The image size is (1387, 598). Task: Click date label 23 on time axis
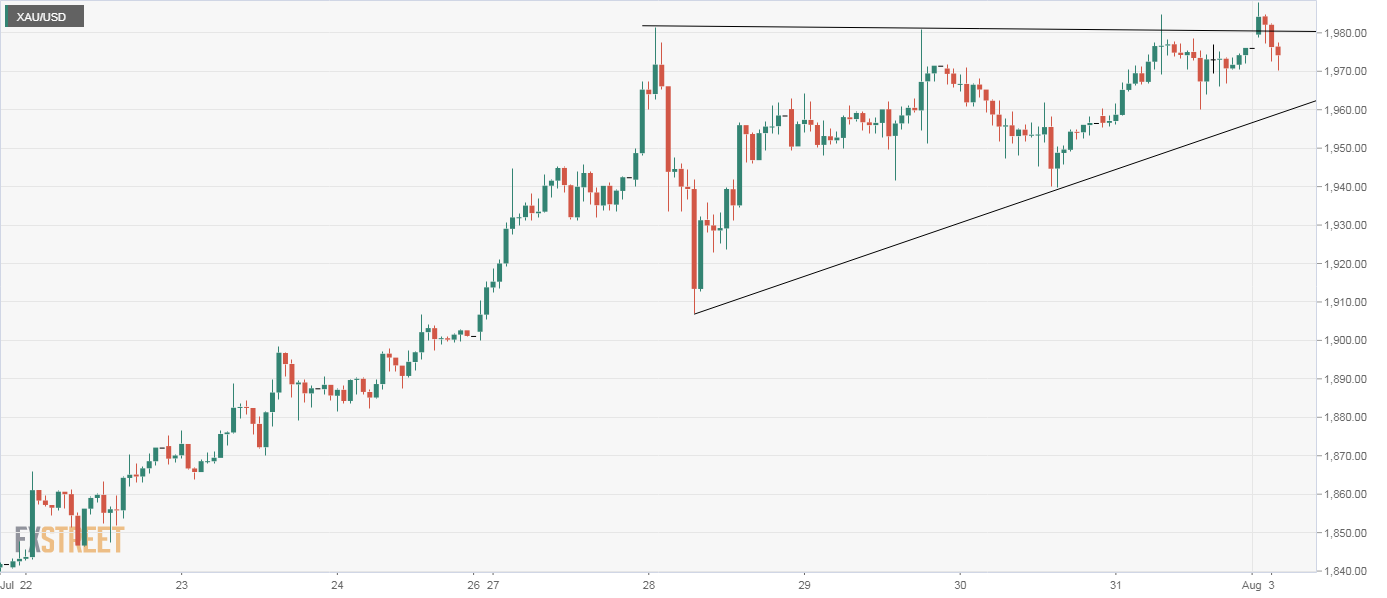tap(181, 584)
